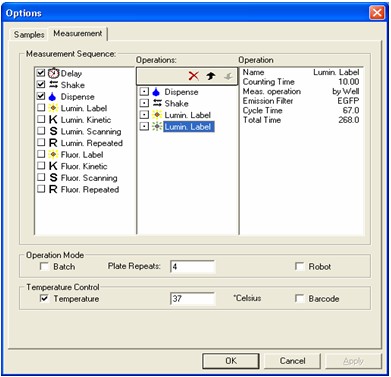The image size is (391, 377).
Task: Expand the Dispense operation node
Action: click(x=144, y=92)
